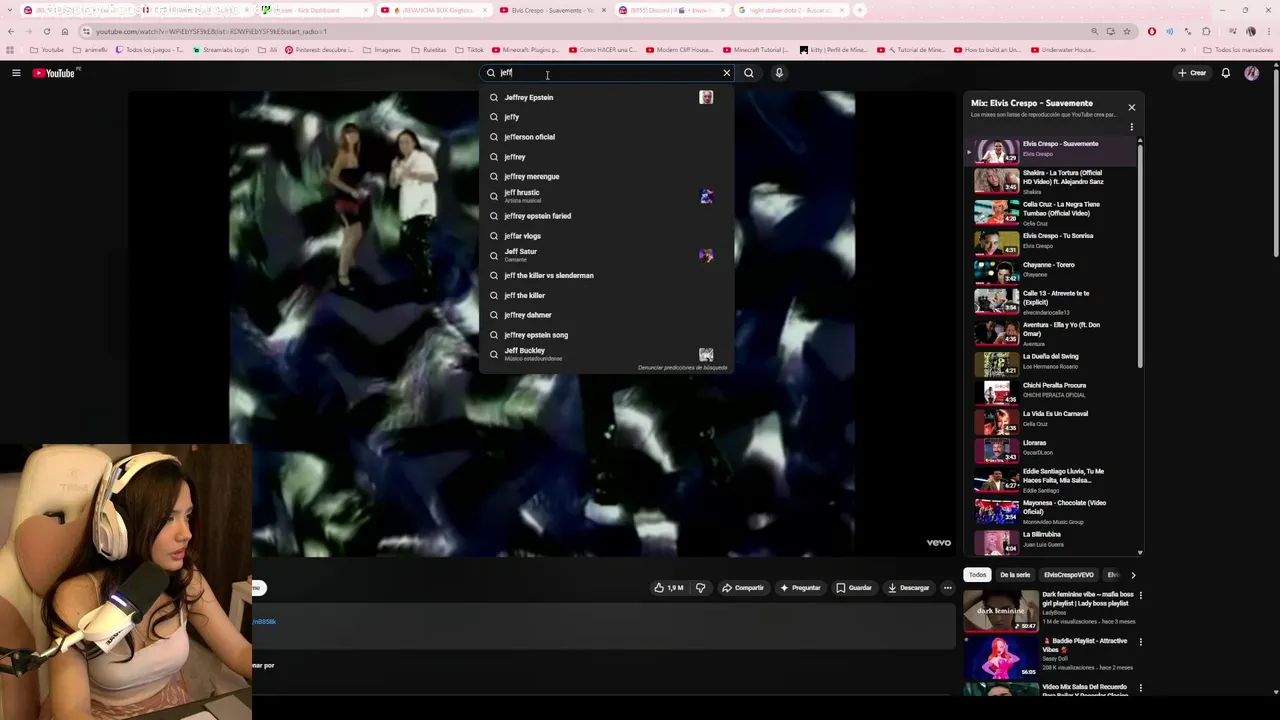Select 'Calle 13 - Atrevete te te'
The height and width of the screenshot is (720, 1280).
(1050, 301)
